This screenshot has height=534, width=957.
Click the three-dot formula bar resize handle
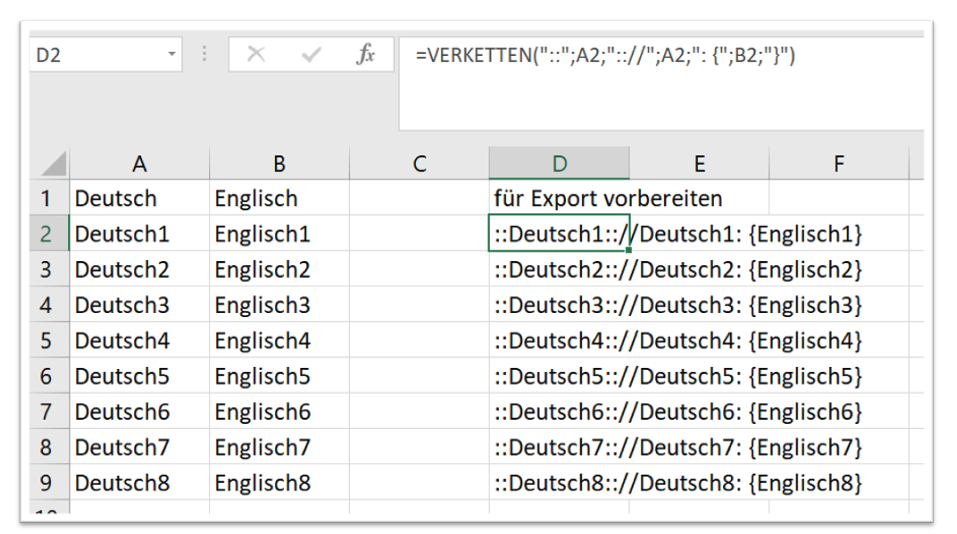207,55
